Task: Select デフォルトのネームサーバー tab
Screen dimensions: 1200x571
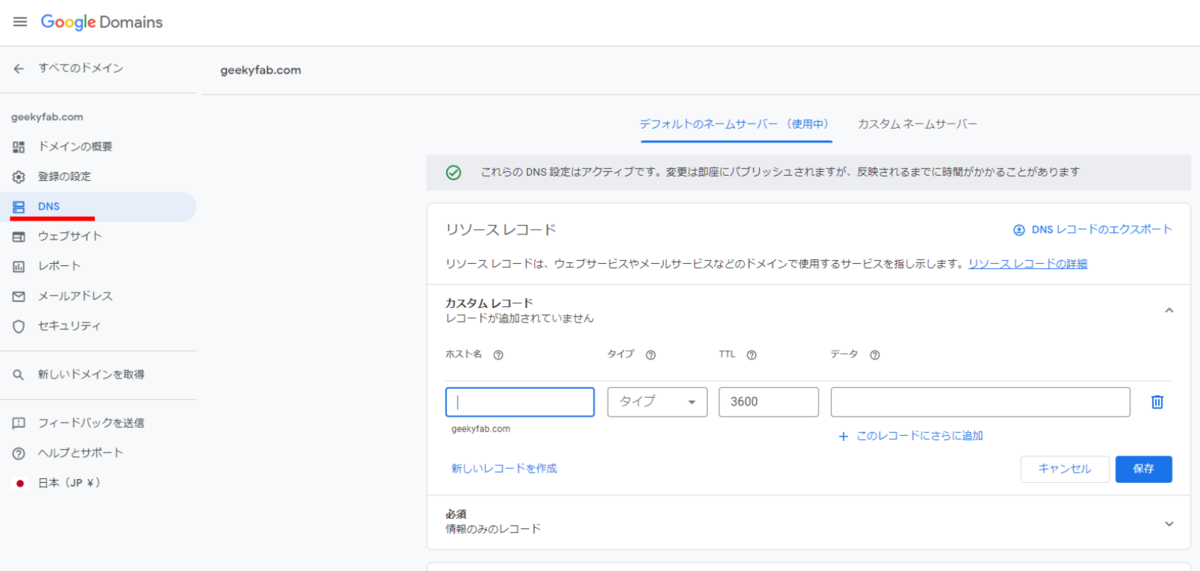Action: [x=735, y=124]
